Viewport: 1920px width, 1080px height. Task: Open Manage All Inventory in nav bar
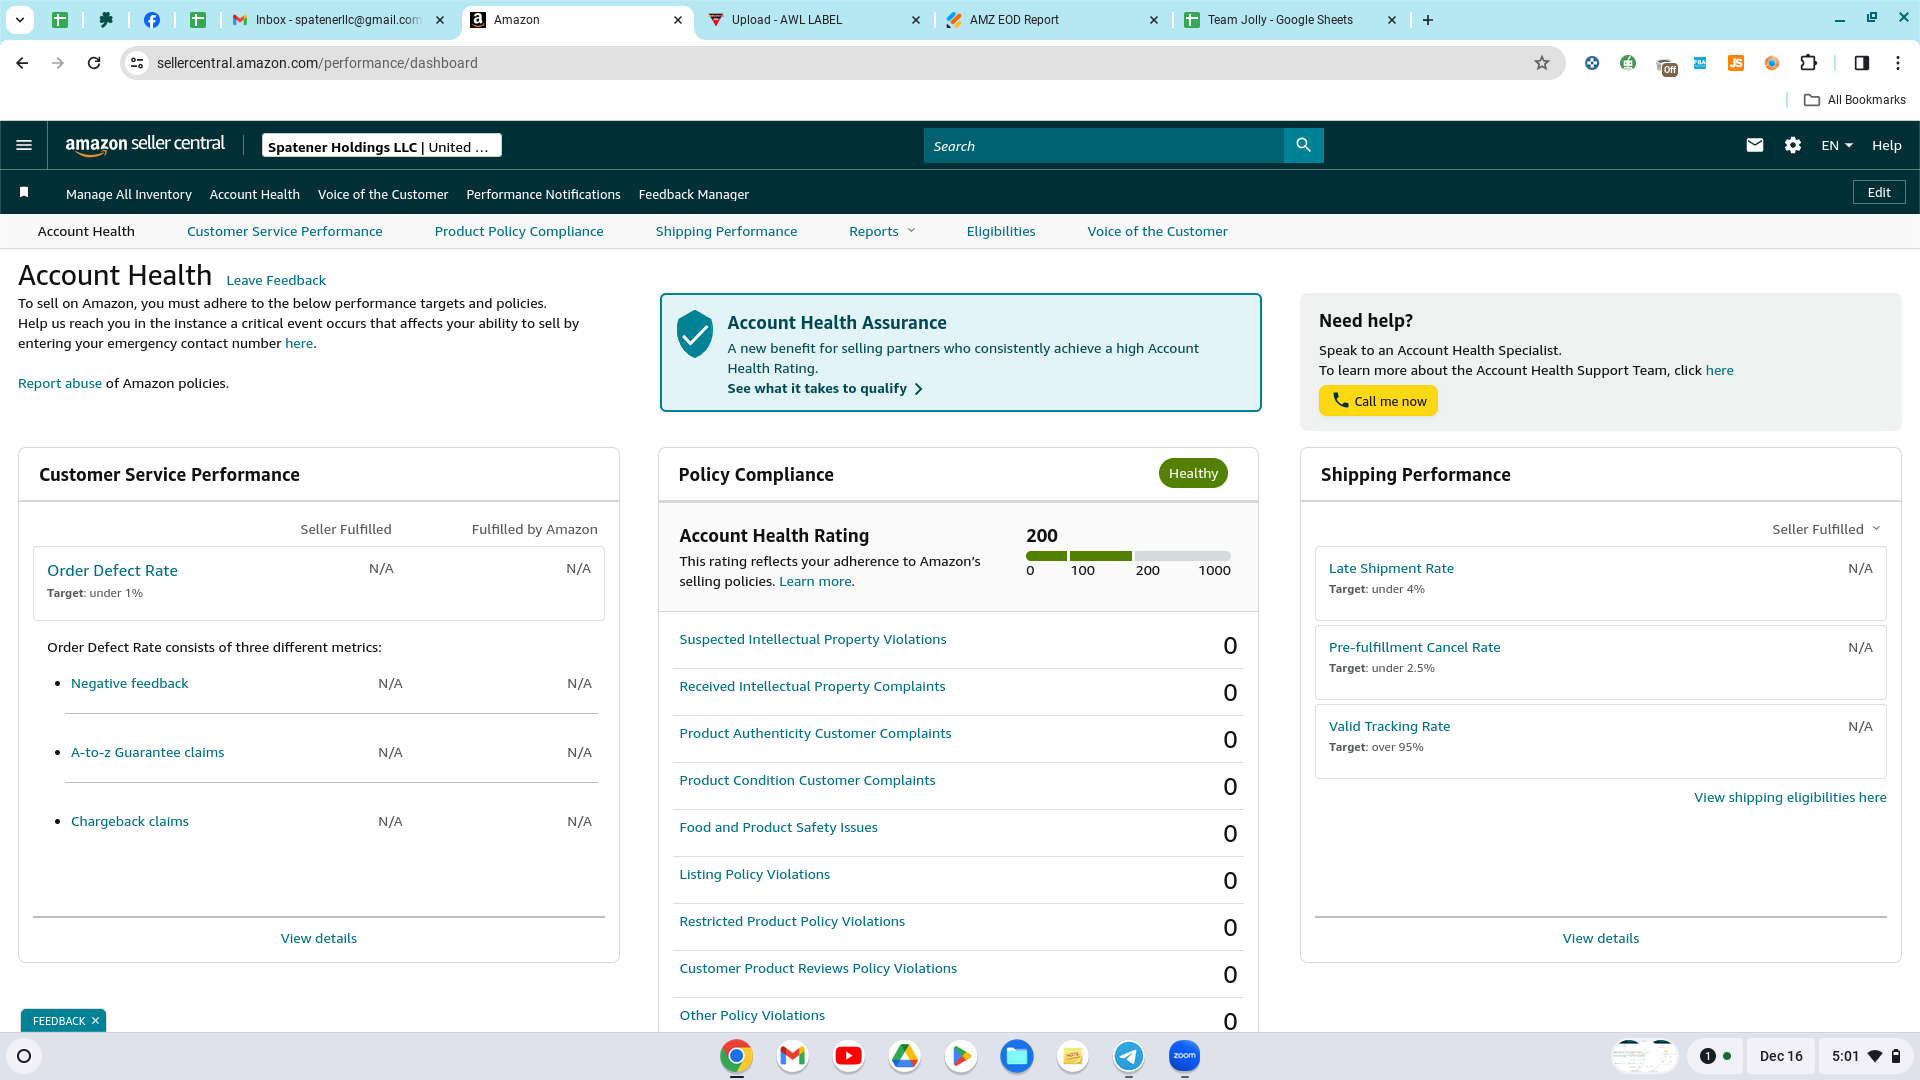(x=129, y=194)
